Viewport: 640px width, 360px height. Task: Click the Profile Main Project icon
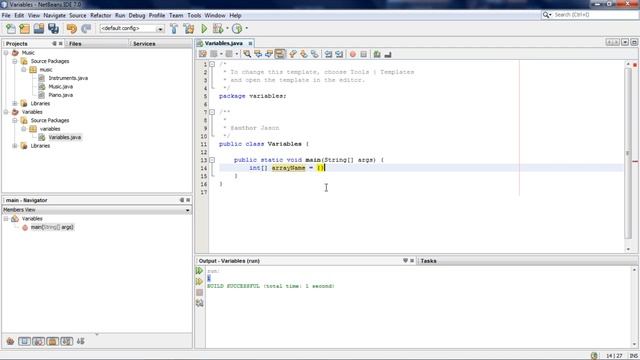(x=237, y=29)
